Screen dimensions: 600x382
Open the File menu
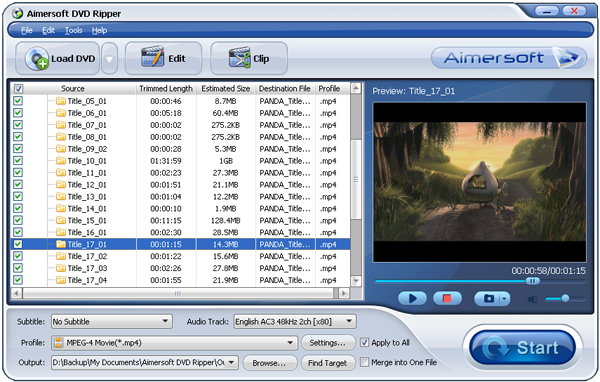point(27,30)
